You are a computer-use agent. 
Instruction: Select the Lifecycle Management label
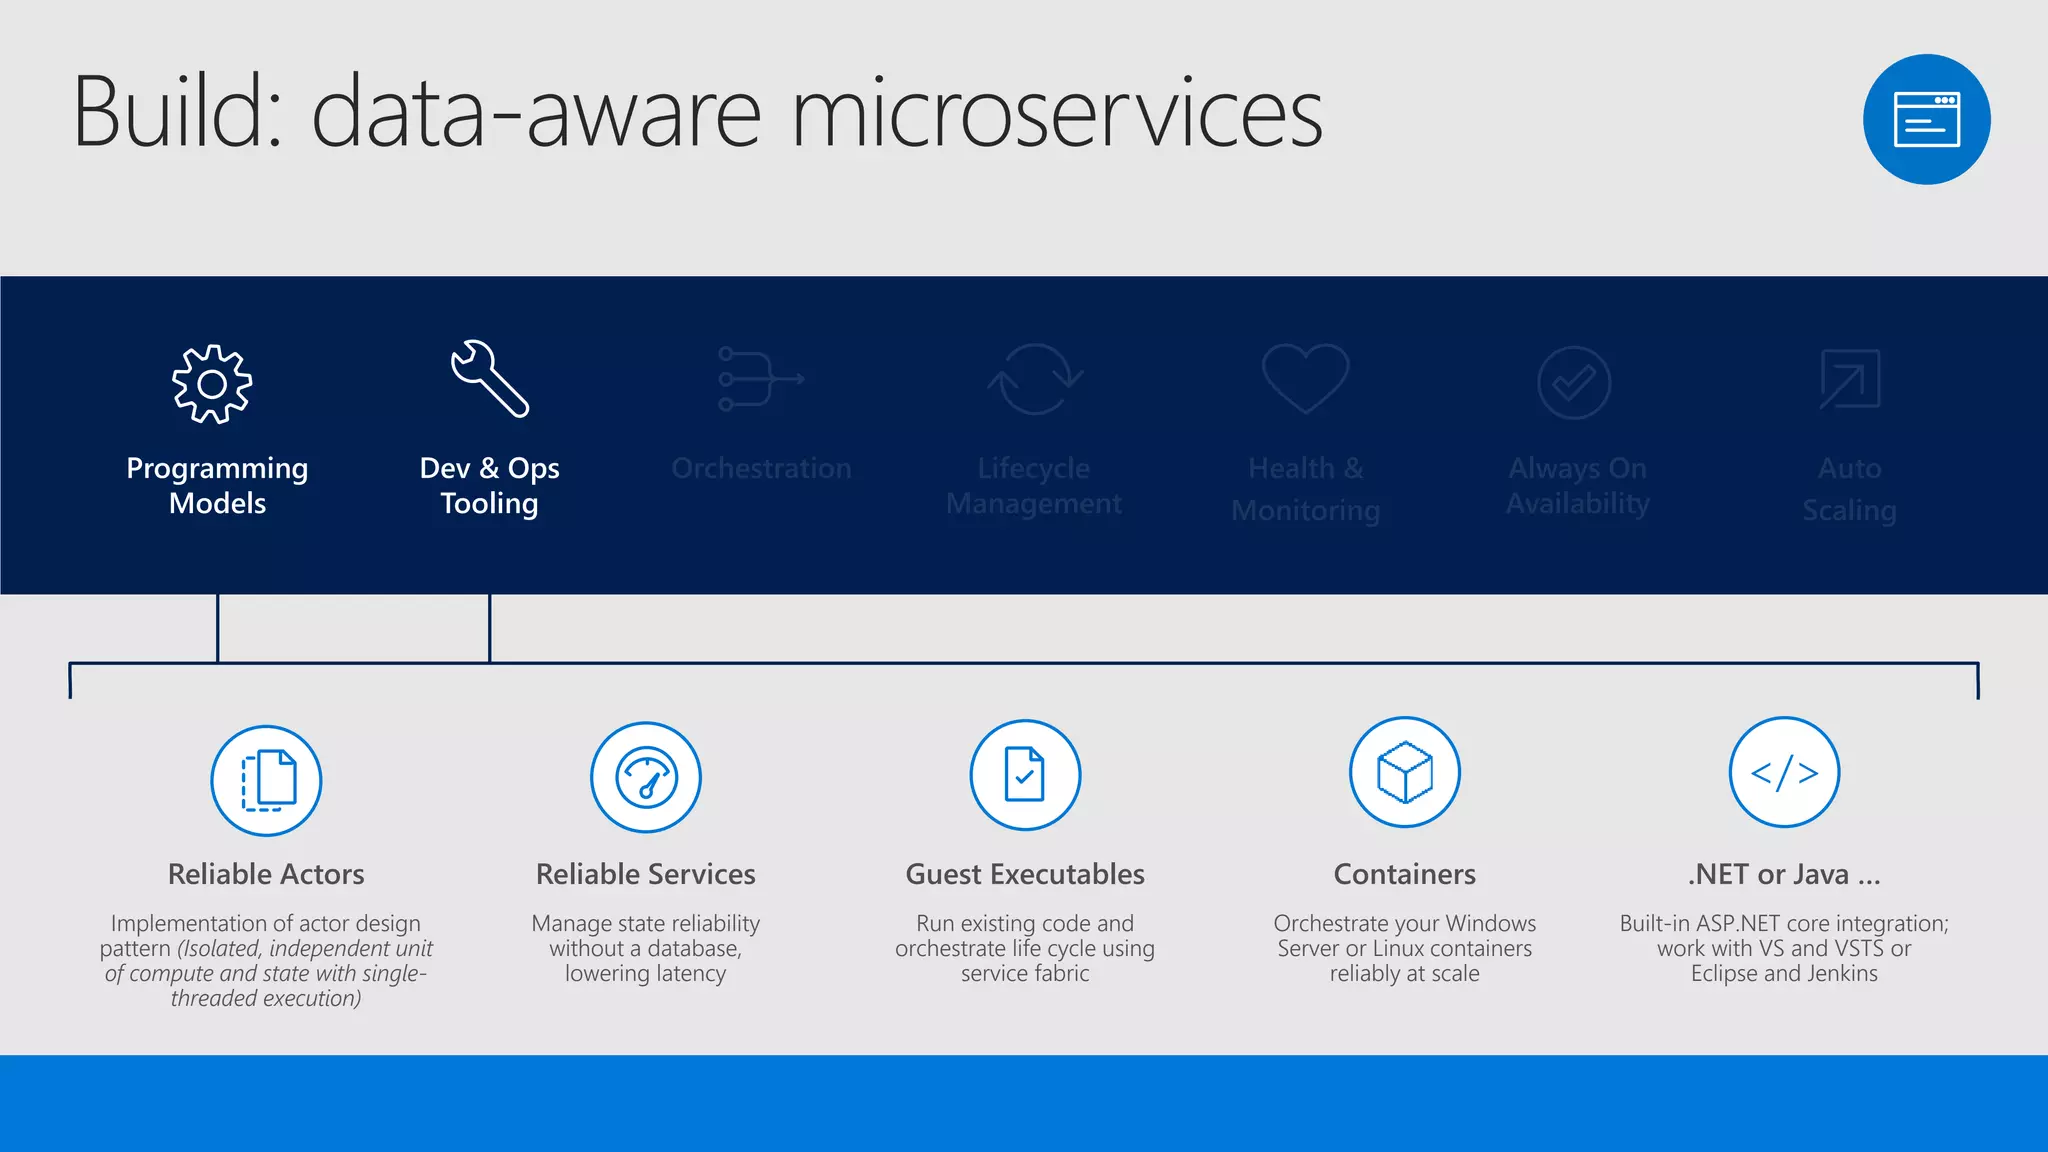pos(1034,486)
